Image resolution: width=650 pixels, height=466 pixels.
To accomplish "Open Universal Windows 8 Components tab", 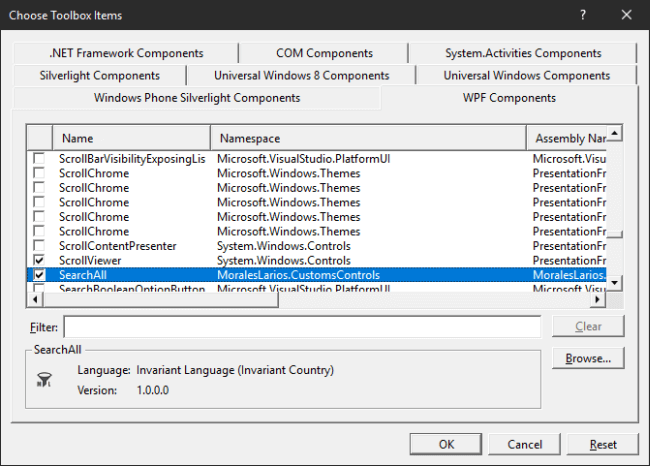I will 301,75.
